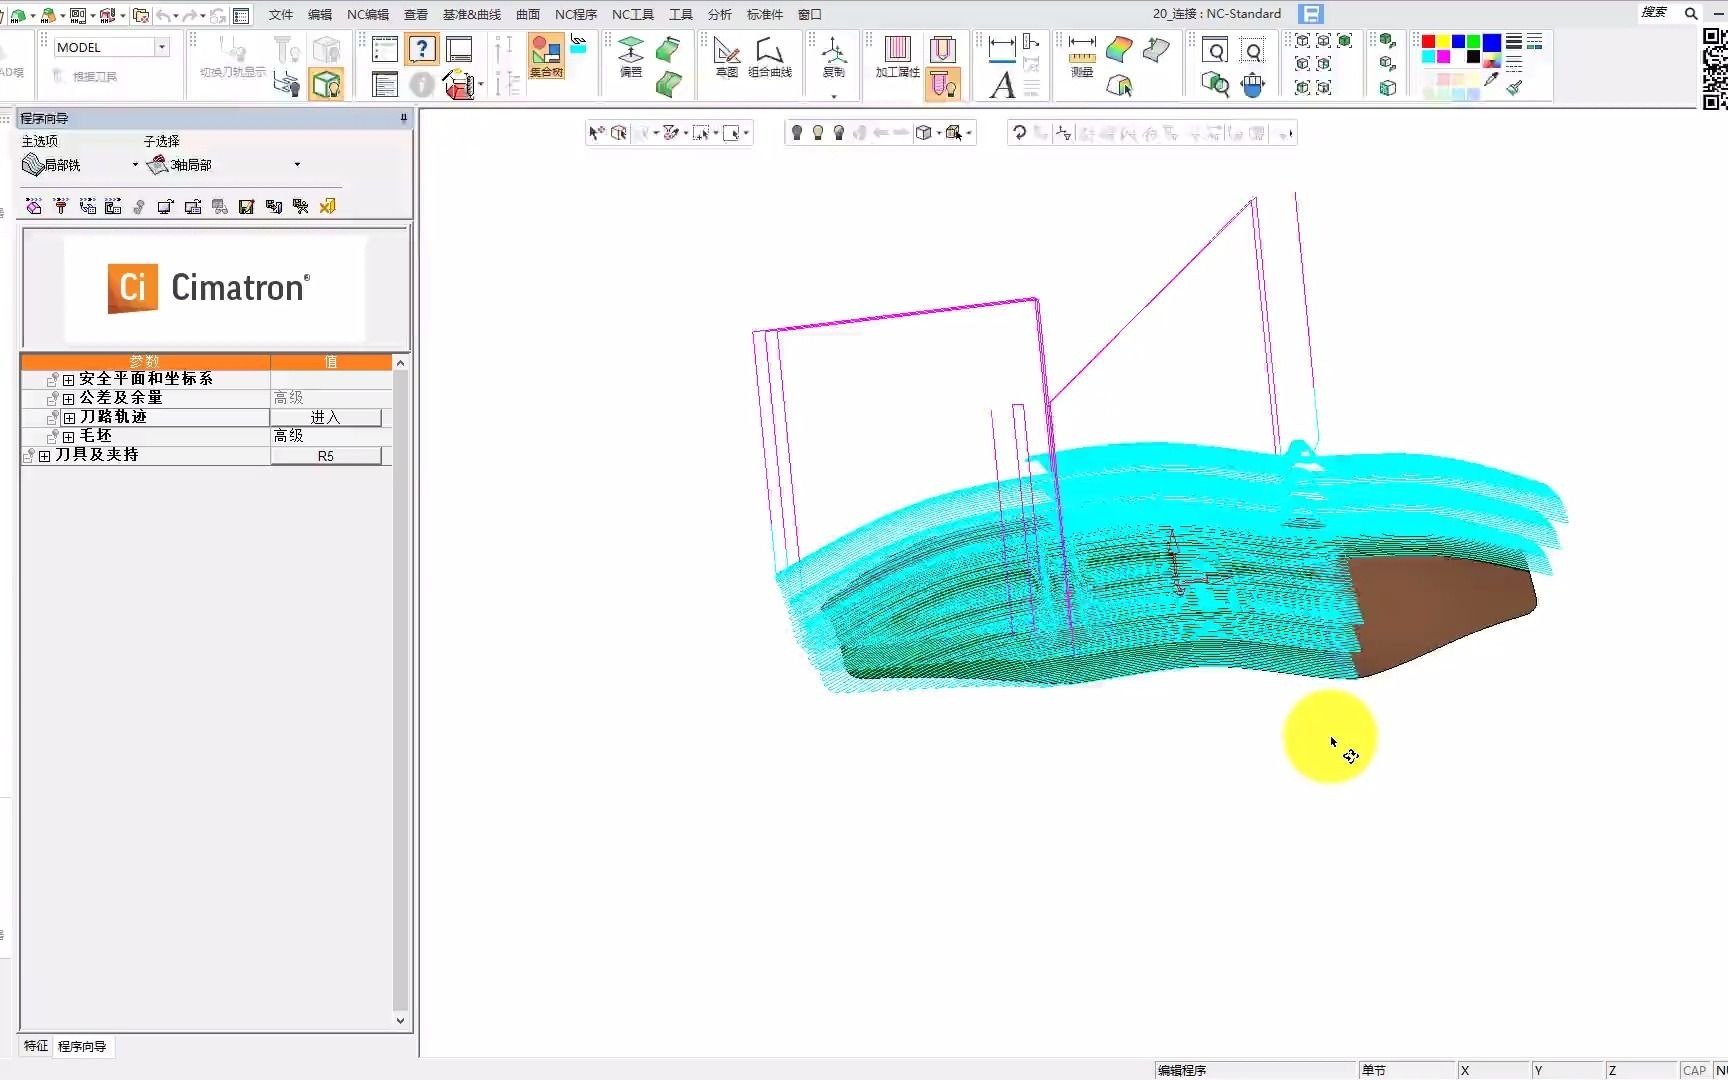Switch to the 特征 tab
This screenshot has height=1080, width=1728.
pyautogui.click(x=36, y=1046)
